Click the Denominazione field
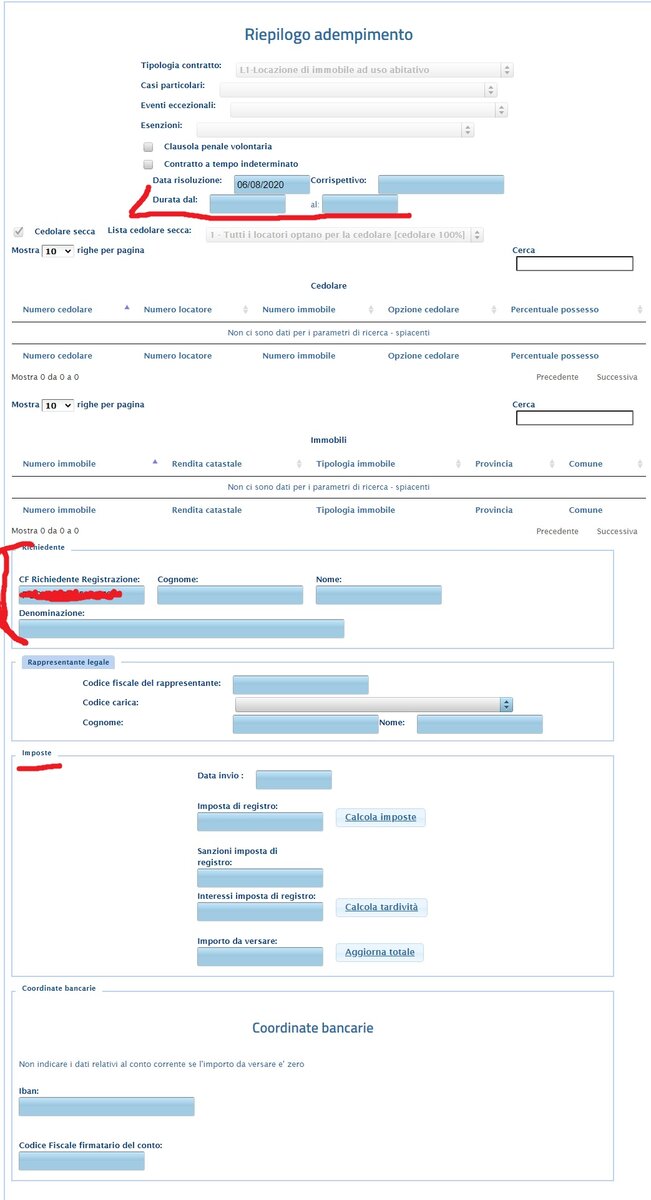651x1200 pixels. 181,628
